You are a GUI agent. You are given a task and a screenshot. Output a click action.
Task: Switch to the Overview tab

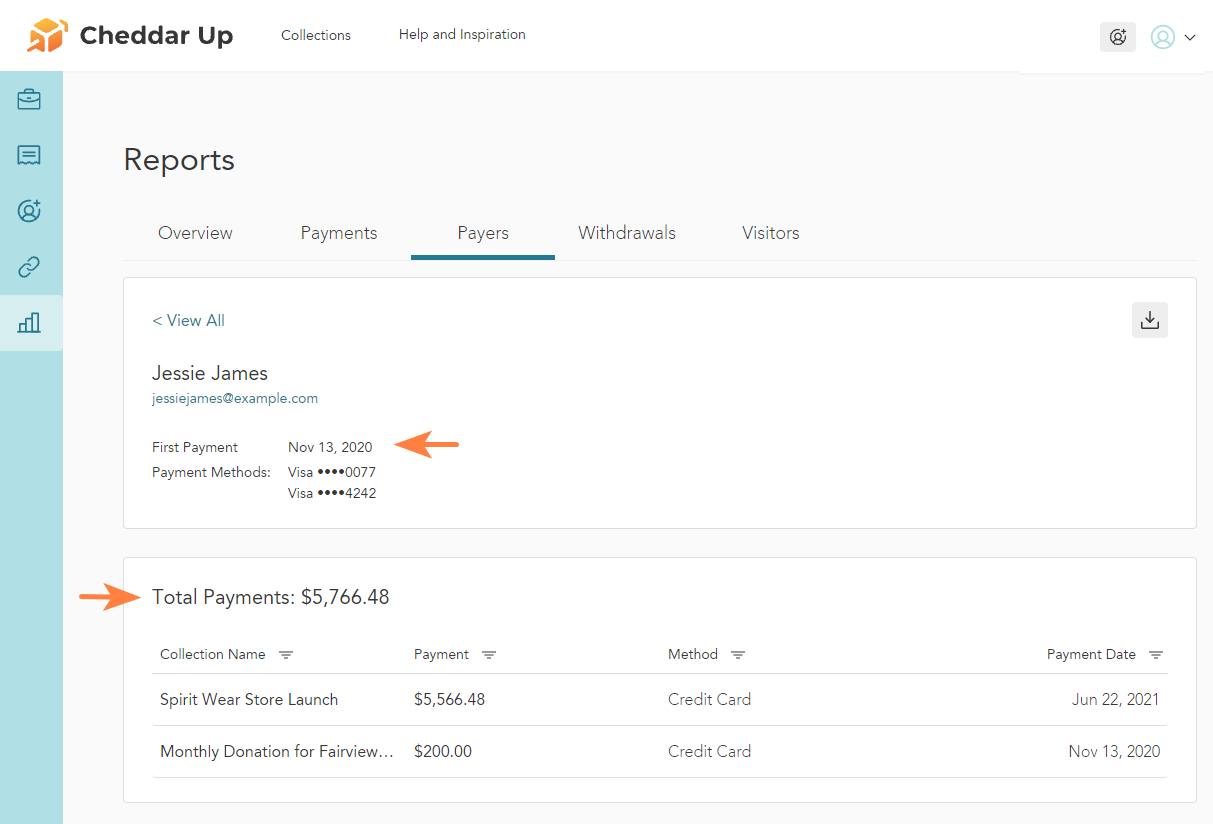click(x=195, y=233)
